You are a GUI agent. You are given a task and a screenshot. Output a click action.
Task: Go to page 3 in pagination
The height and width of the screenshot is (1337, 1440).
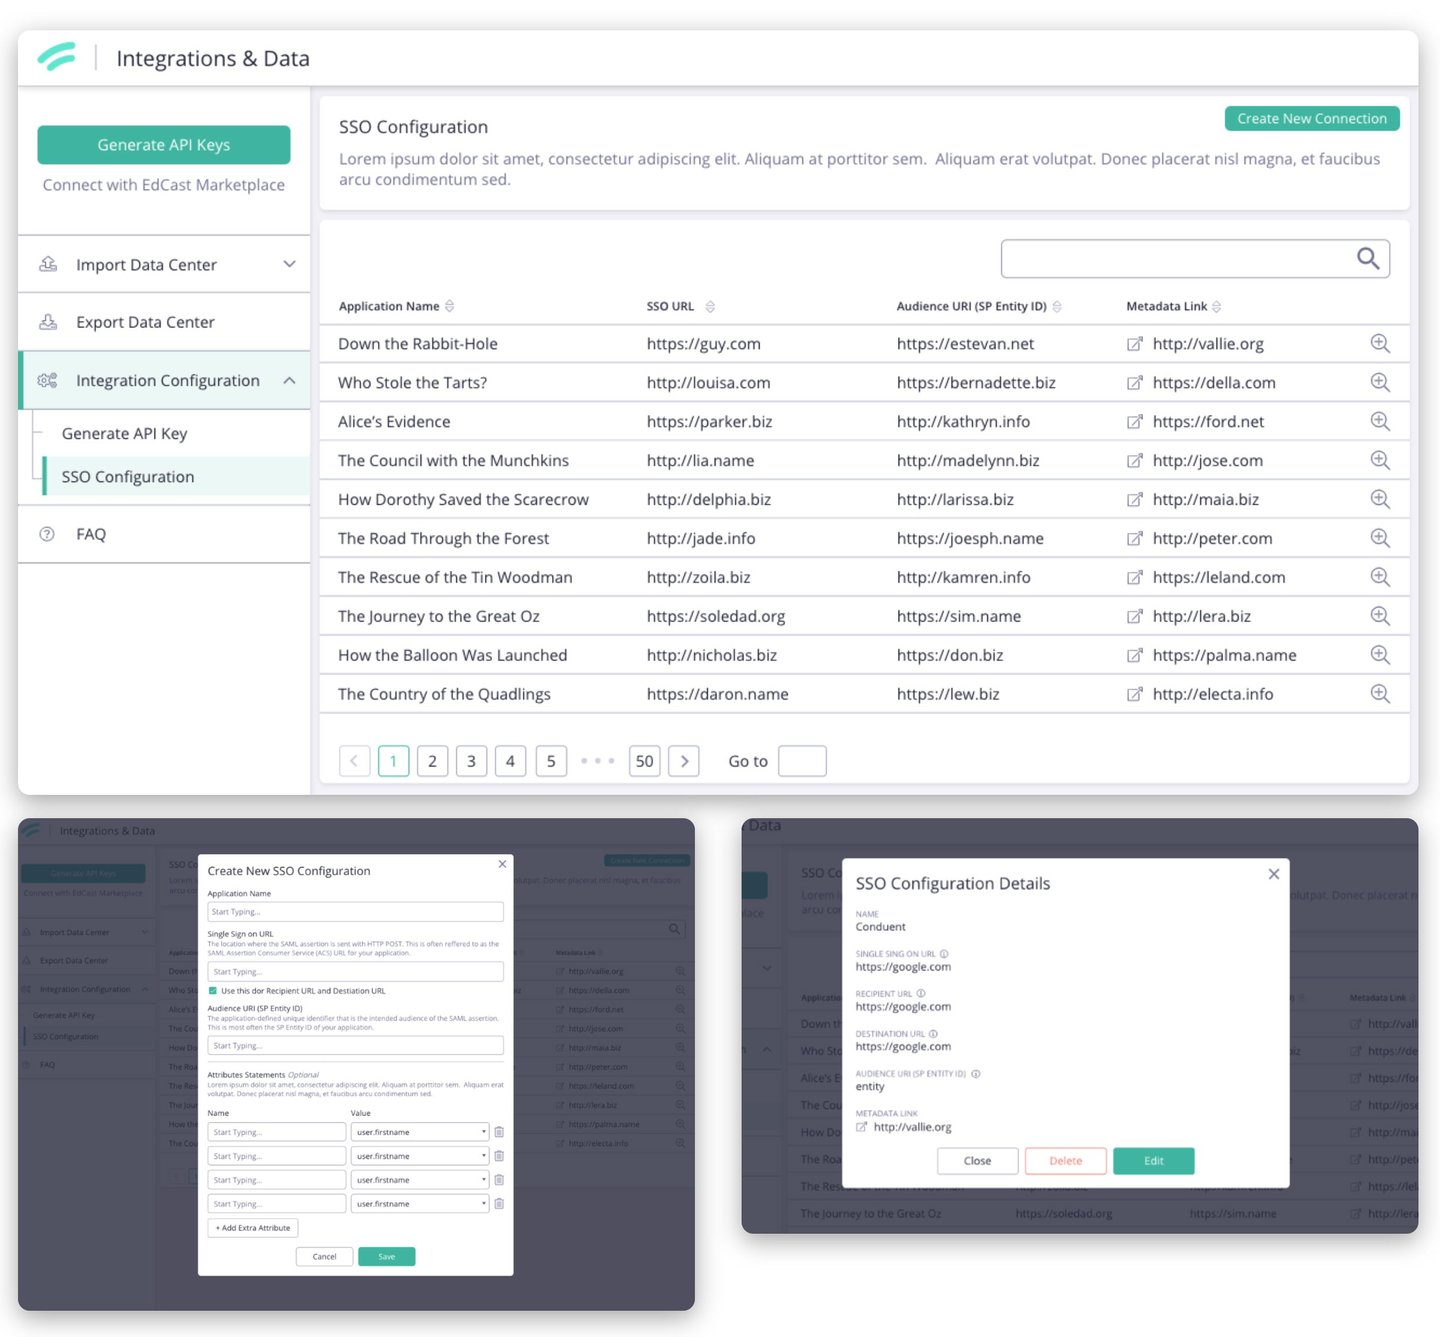coord(471,761)
